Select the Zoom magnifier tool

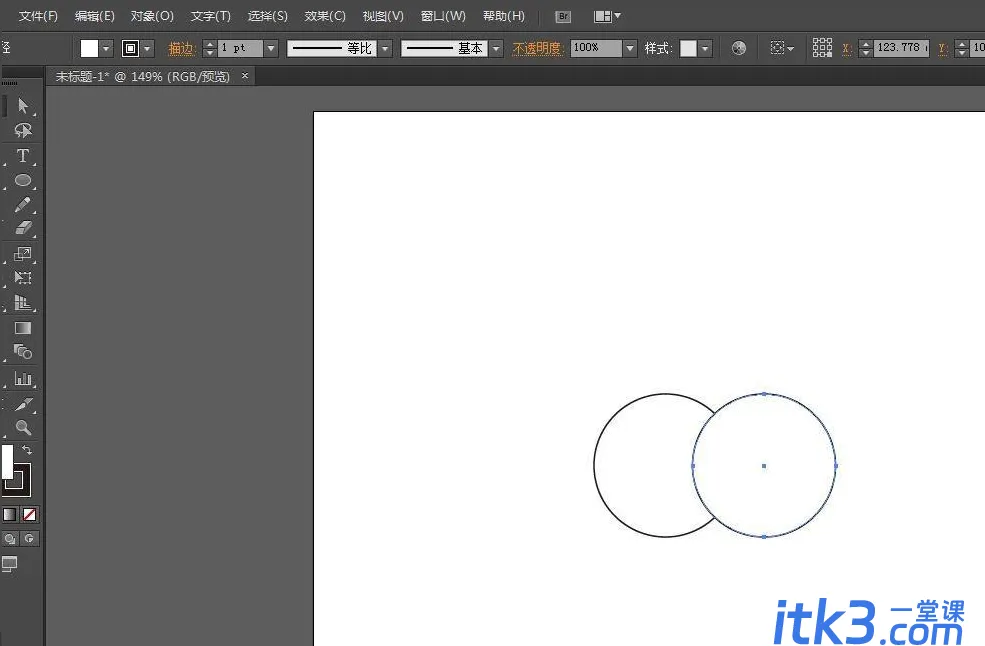23,428
